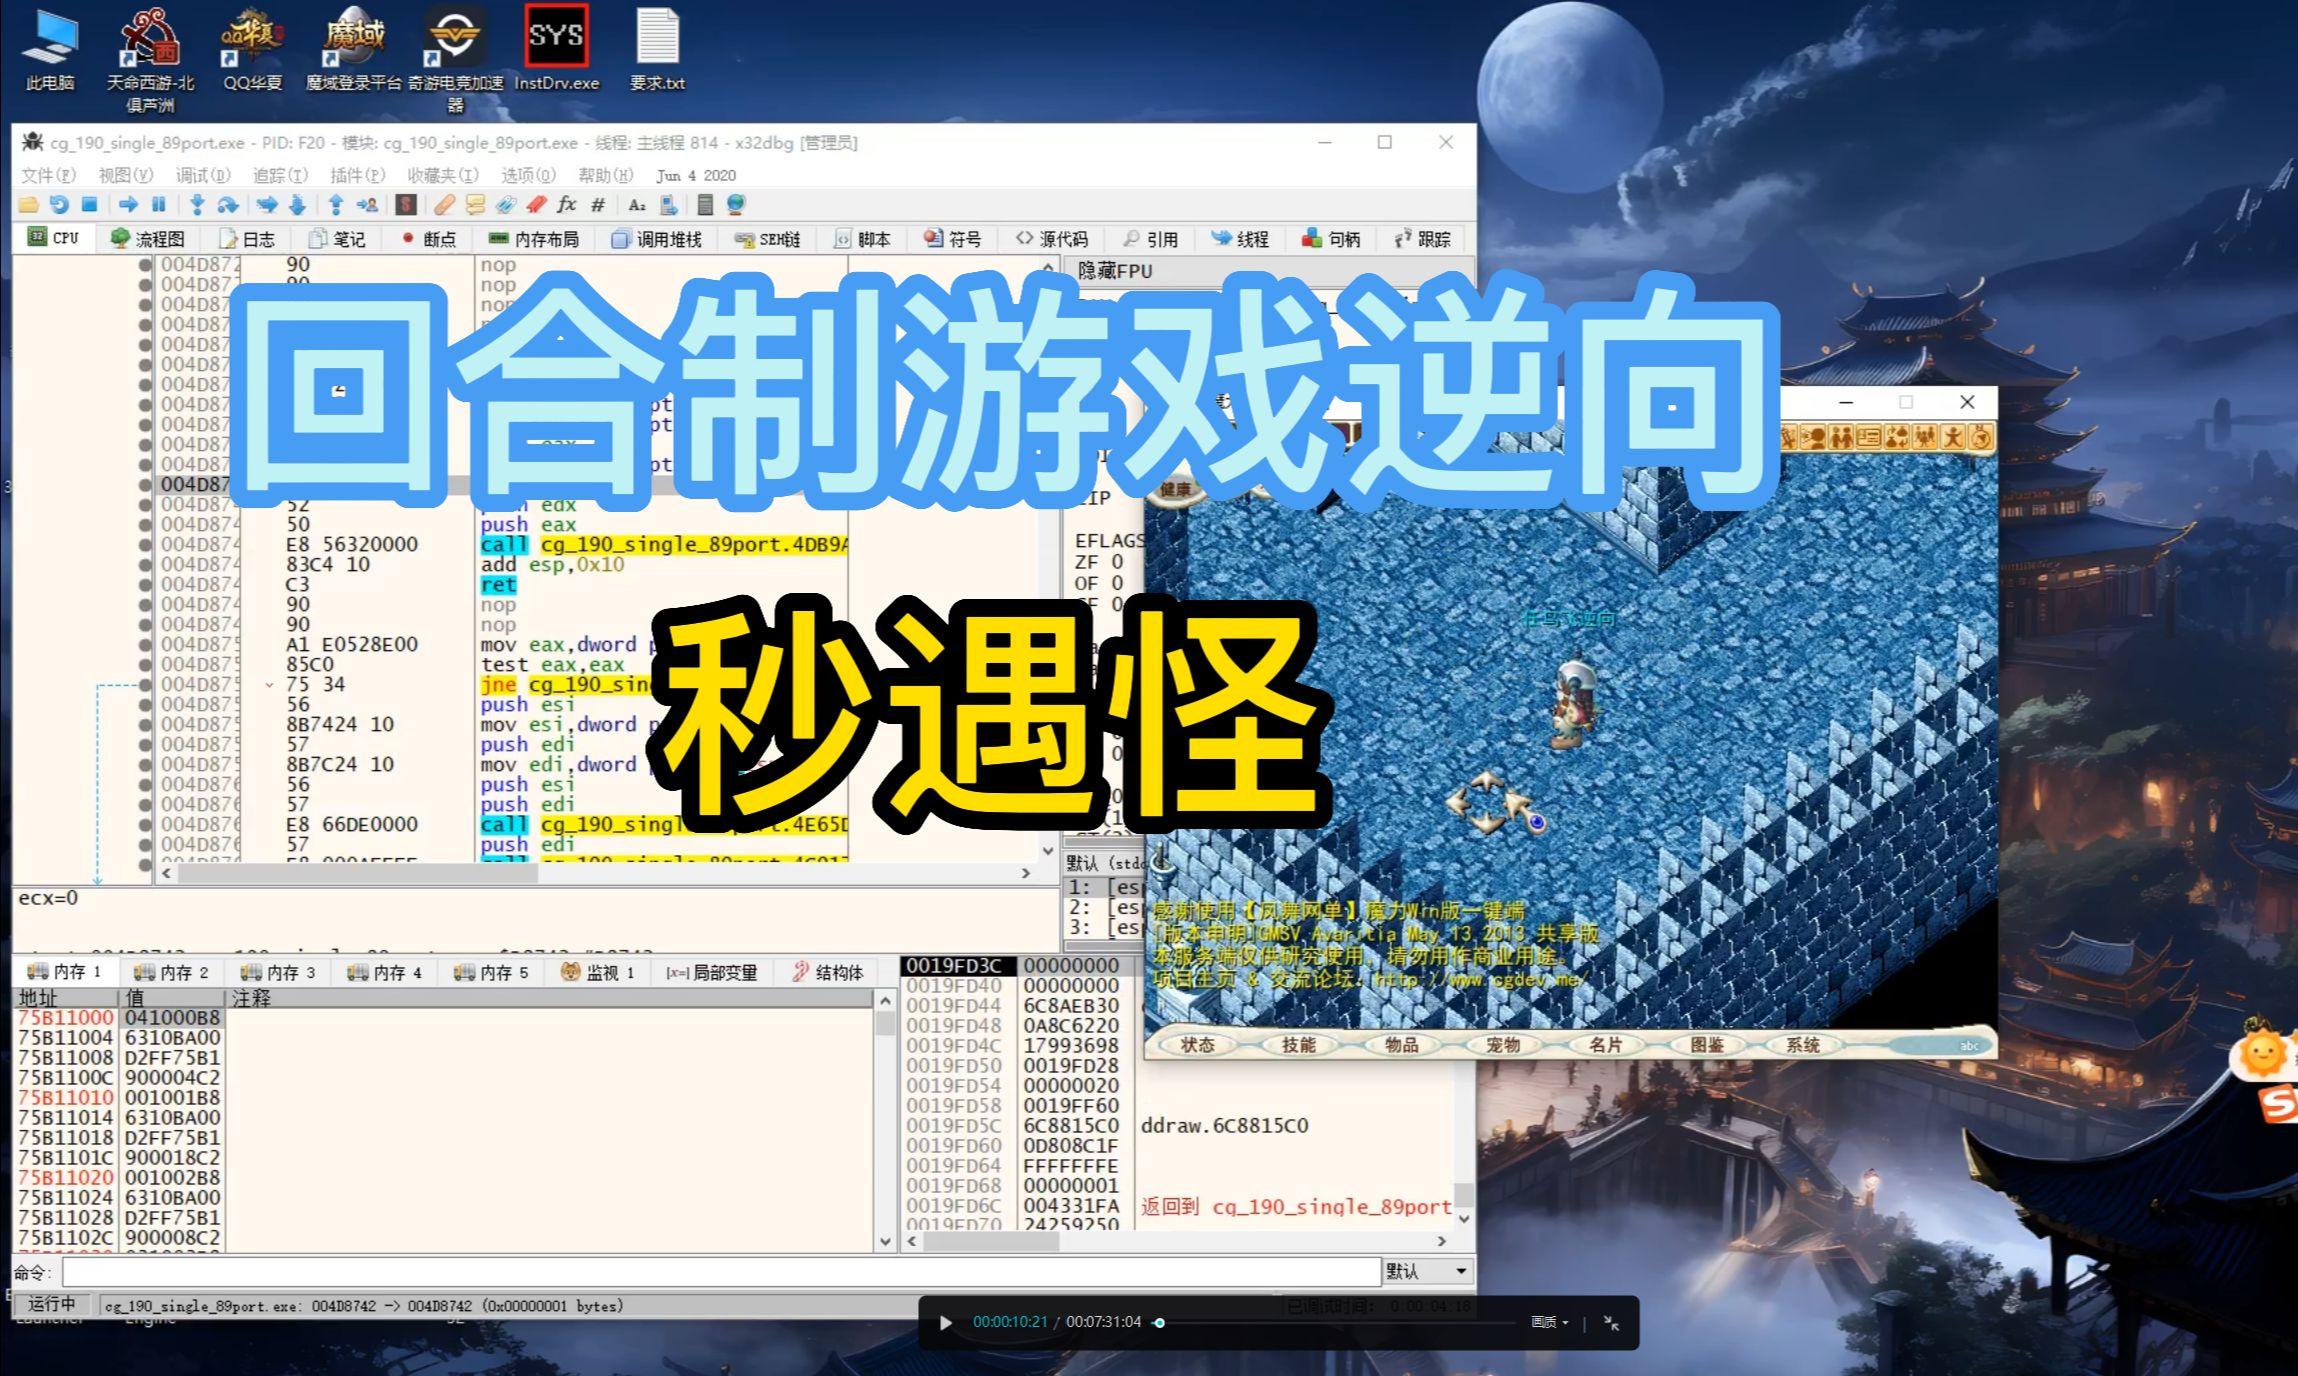Click the step over icon
This screenshot has height=1376, width=2298.
(x=228, y=205)
